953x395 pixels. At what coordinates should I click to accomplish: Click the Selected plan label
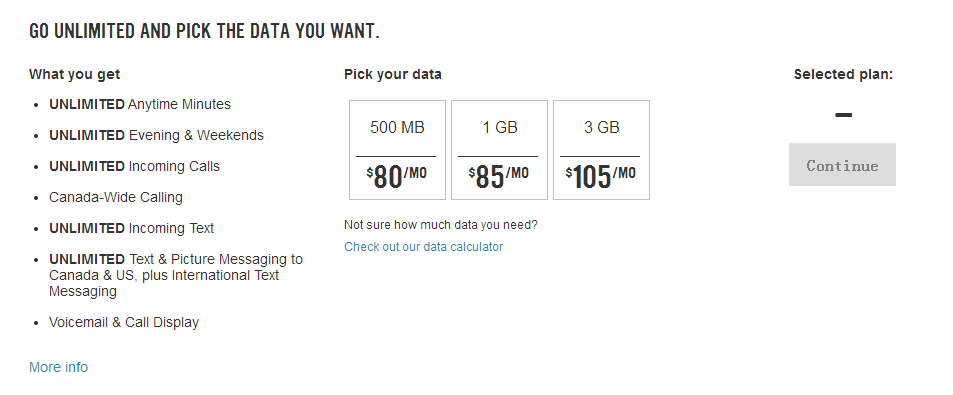(x=844, y=74)
